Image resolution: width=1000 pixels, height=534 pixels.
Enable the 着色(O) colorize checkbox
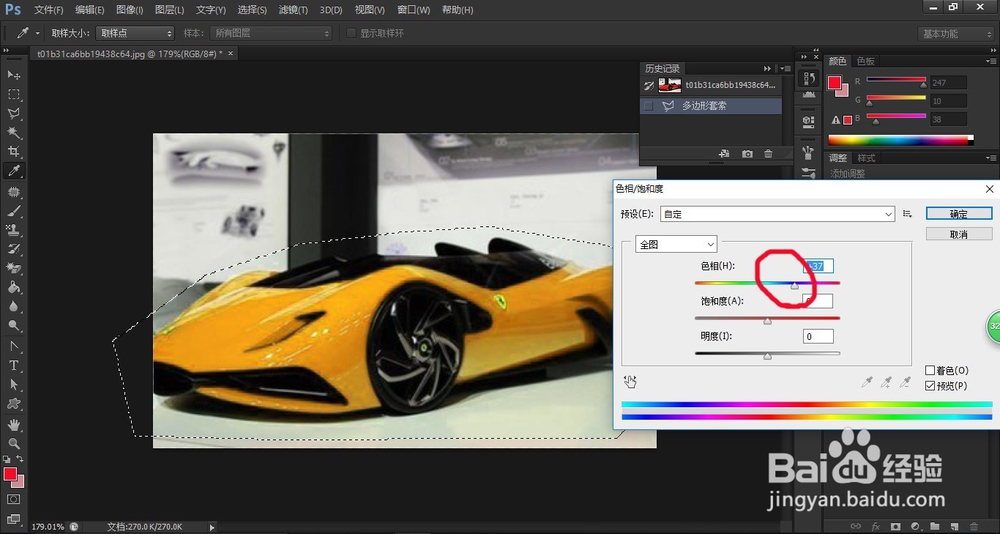[930, 370]
